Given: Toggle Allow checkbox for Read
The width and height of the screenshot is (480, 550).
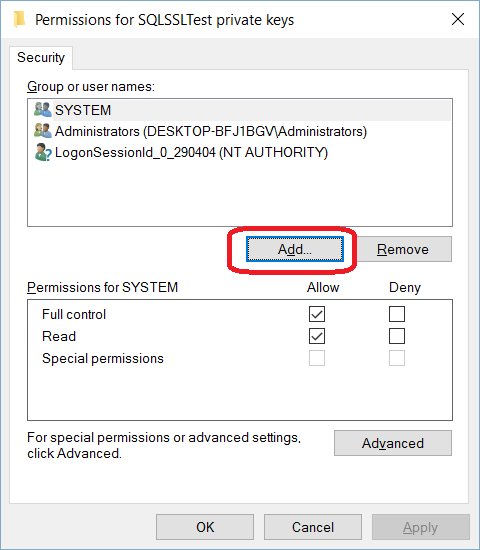Looking at the screenshot, I should click(317, 336).
